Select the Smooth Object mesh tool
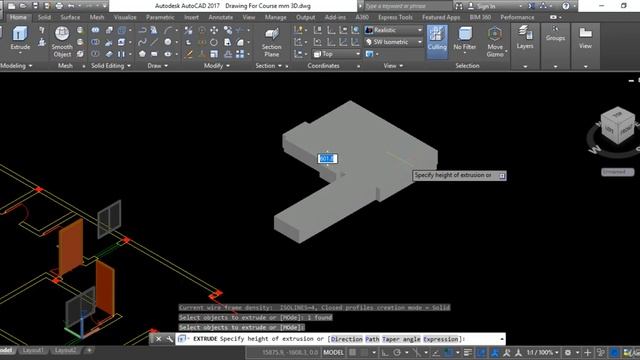 pos(62,42)
